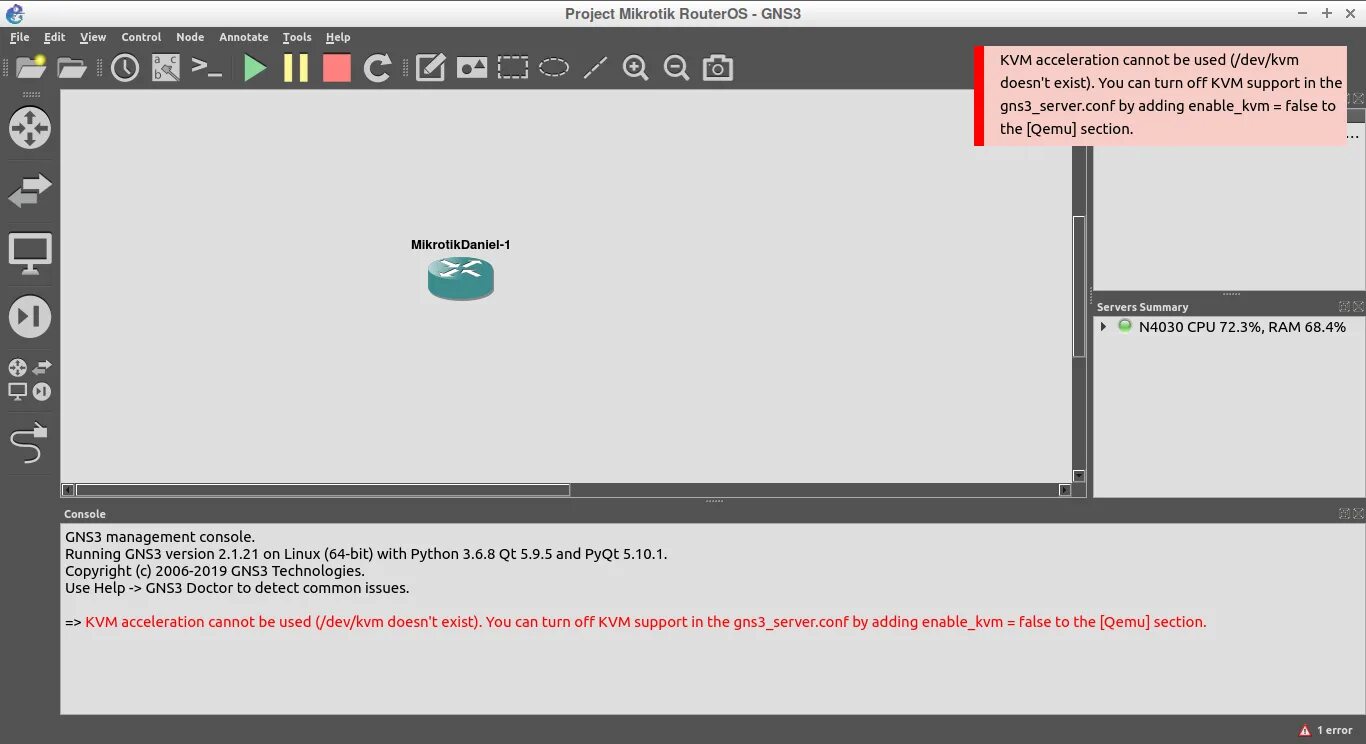Float the Servers Summary panel
This screenshot has height=744, width=1366.
pos(1344,306)
